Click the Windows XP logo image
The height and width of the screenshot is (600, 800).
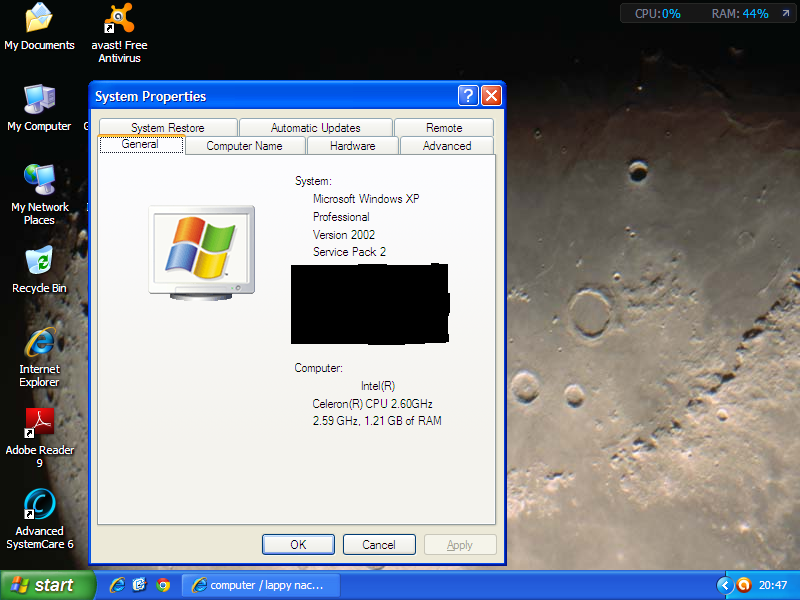(202, 253)
